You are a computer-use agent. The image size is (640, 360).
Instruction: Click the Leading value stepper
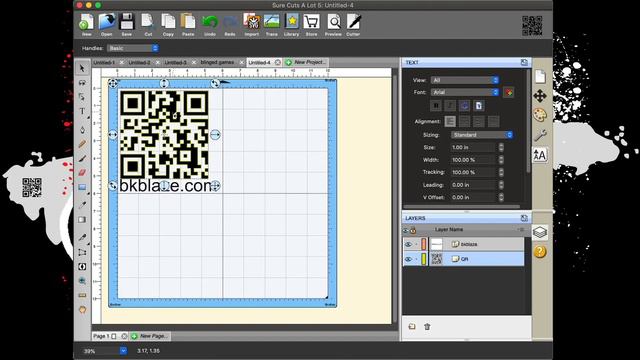(x=501, y=185)
